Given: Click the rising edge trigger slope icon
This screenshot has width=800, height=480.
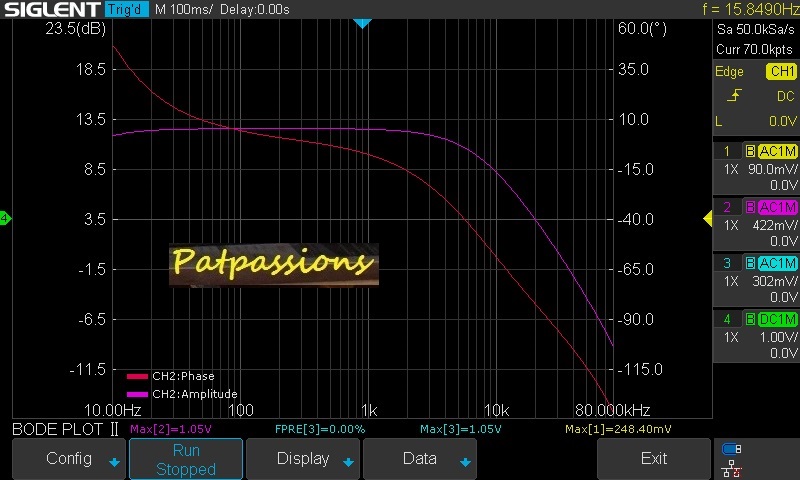Looking at the screenshot, I should [735, 96].
